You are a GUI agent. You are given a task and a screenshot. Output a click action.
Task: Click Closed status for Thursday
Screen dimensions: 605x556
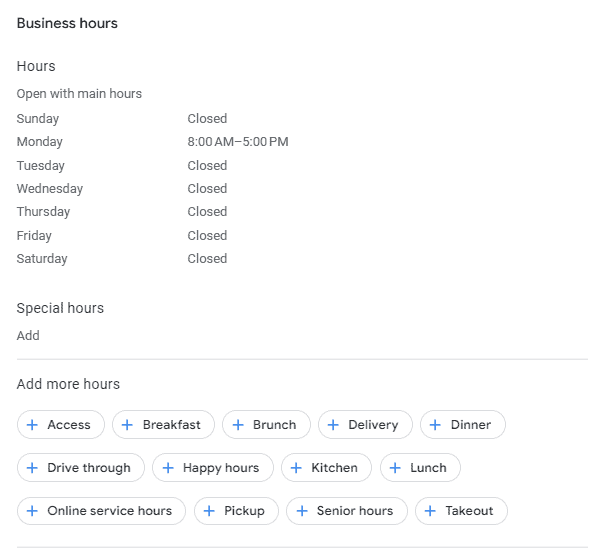tap(207, 212)
